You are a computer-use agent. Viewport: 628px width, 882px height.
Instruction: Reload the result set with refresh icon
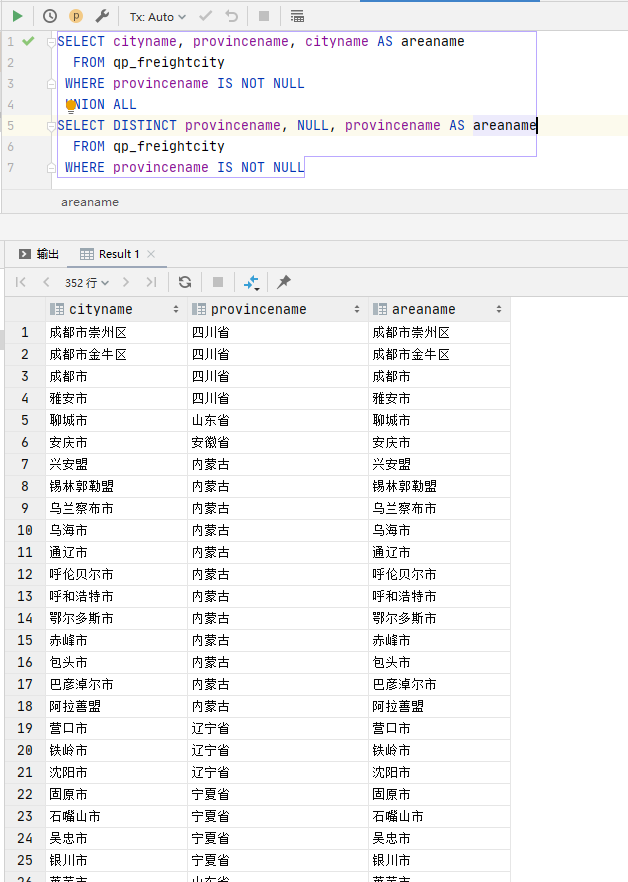185,282
